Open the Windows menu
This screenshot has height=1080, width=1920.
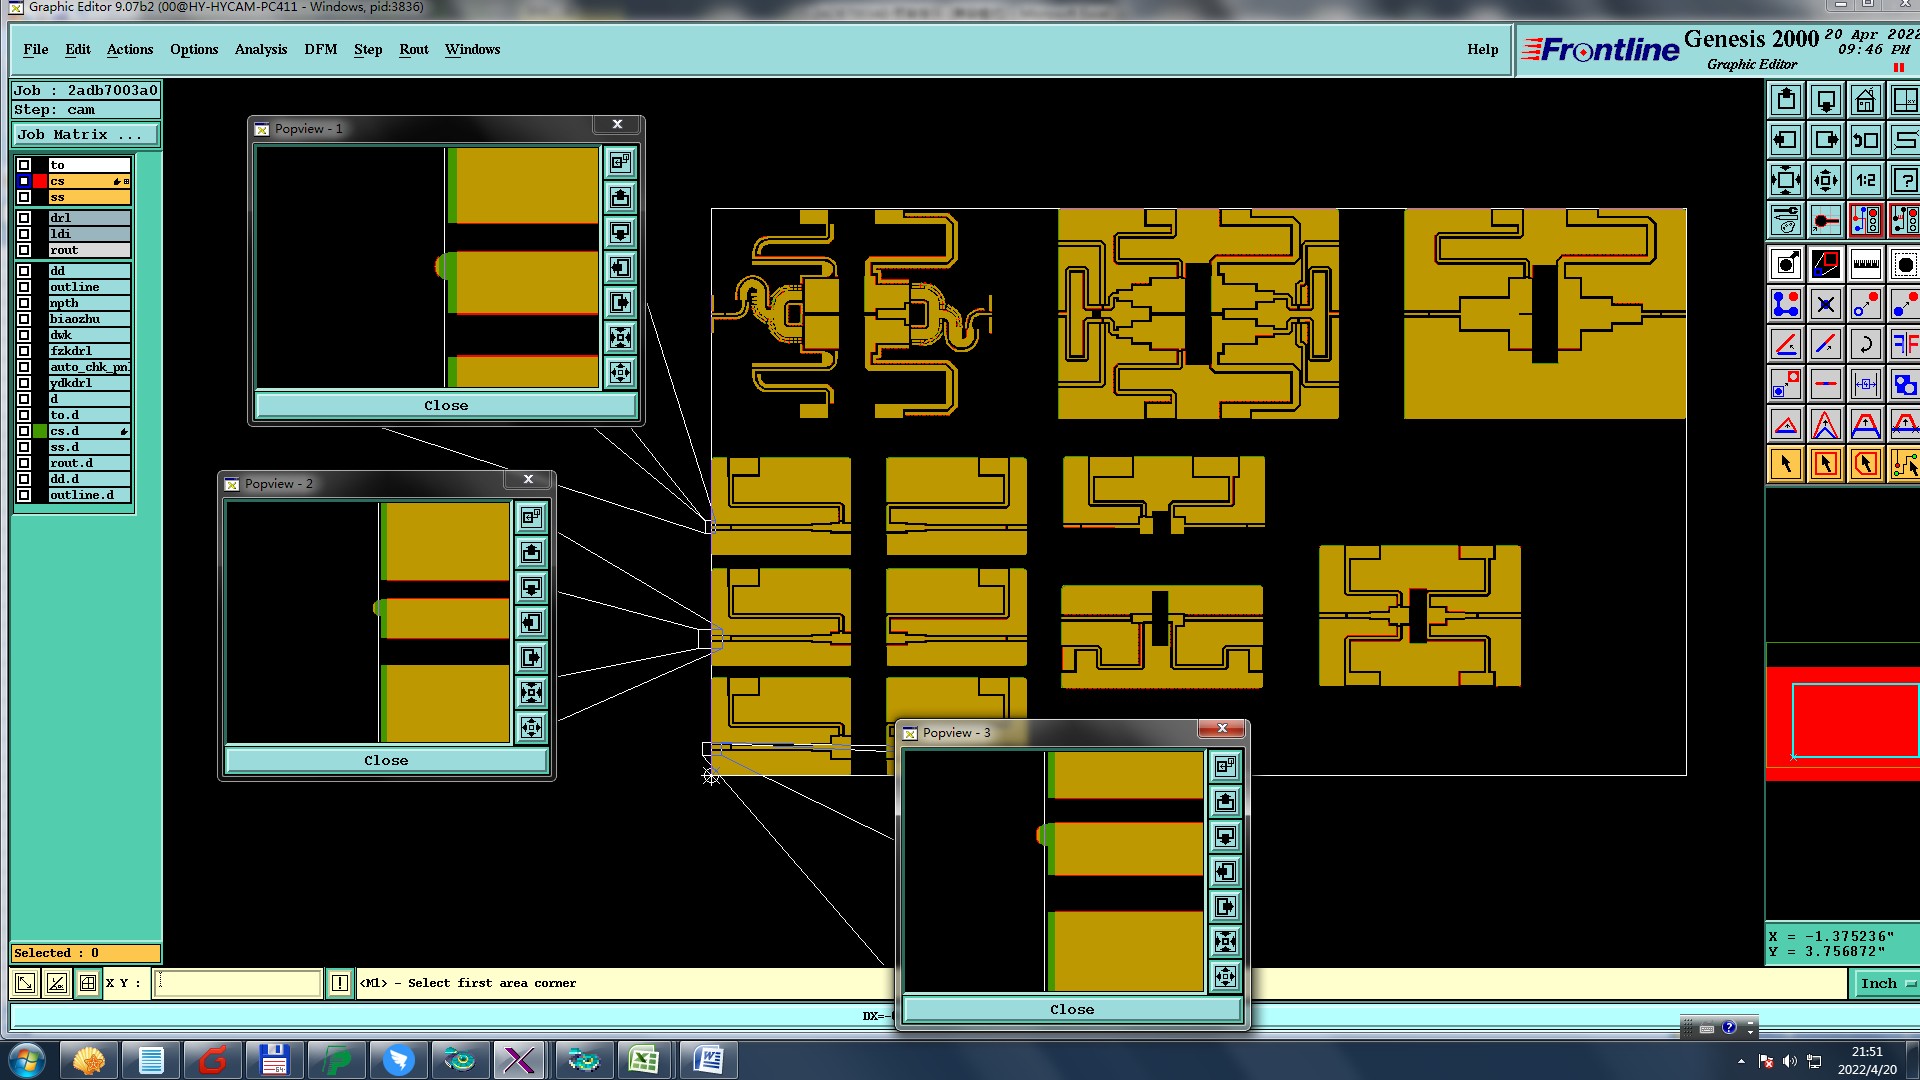coord(472,49)
